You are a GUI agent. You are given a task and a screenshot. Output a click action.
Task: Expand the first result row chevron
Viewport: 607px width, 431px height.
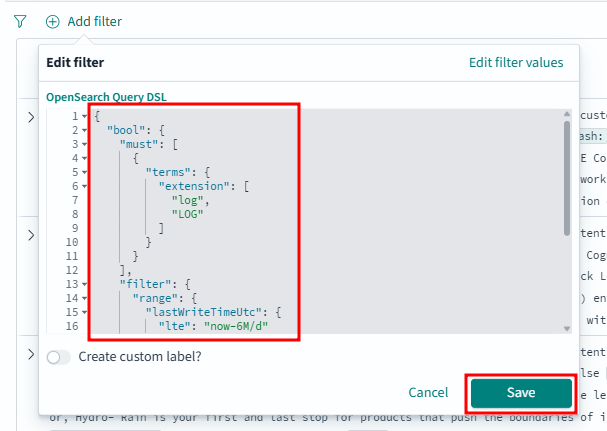click(x=31, y=119)
